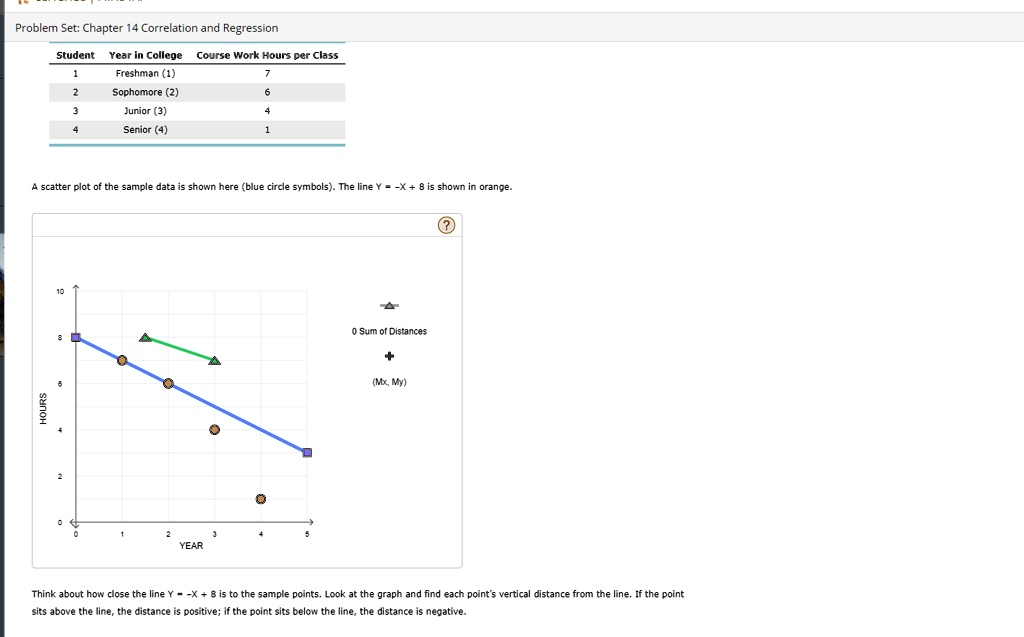The width and height of the screenshot is (1024, 637).
Task: Select the orange data point at year 4
Action: [260, 498]
